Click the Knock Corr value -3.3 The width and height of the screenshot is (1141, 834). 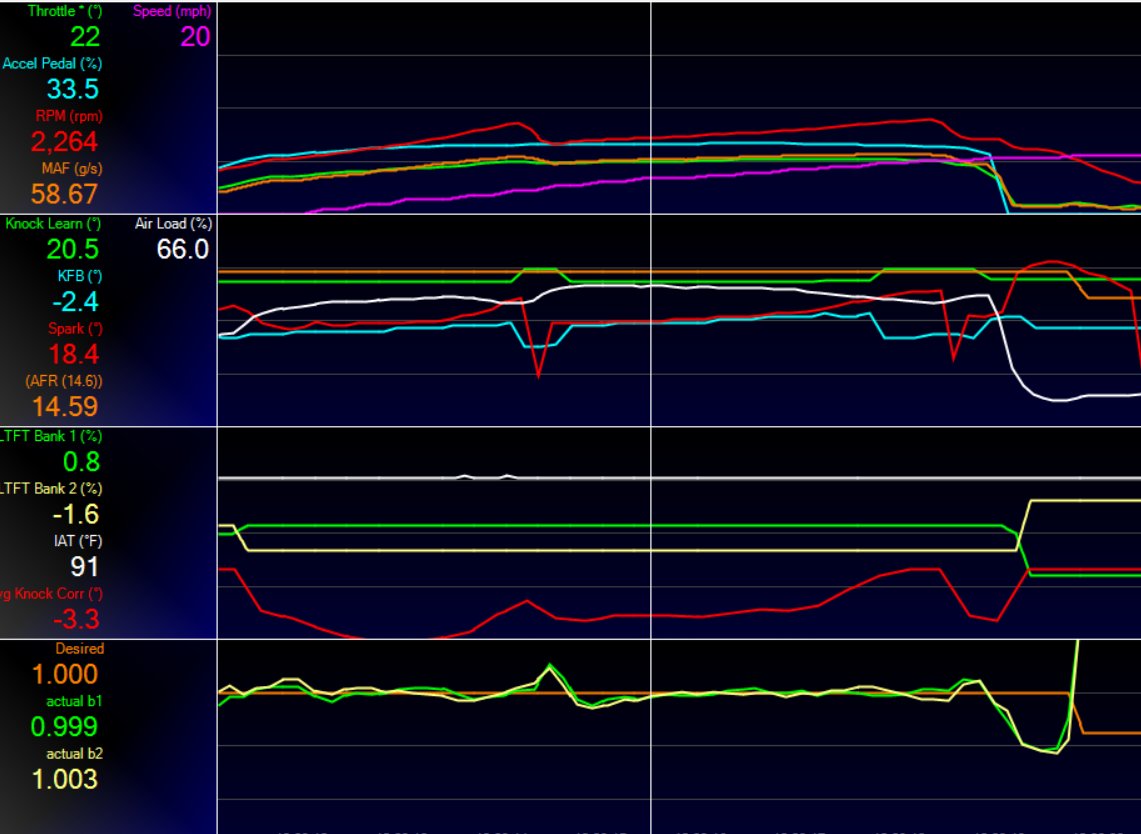pos(76,619)
